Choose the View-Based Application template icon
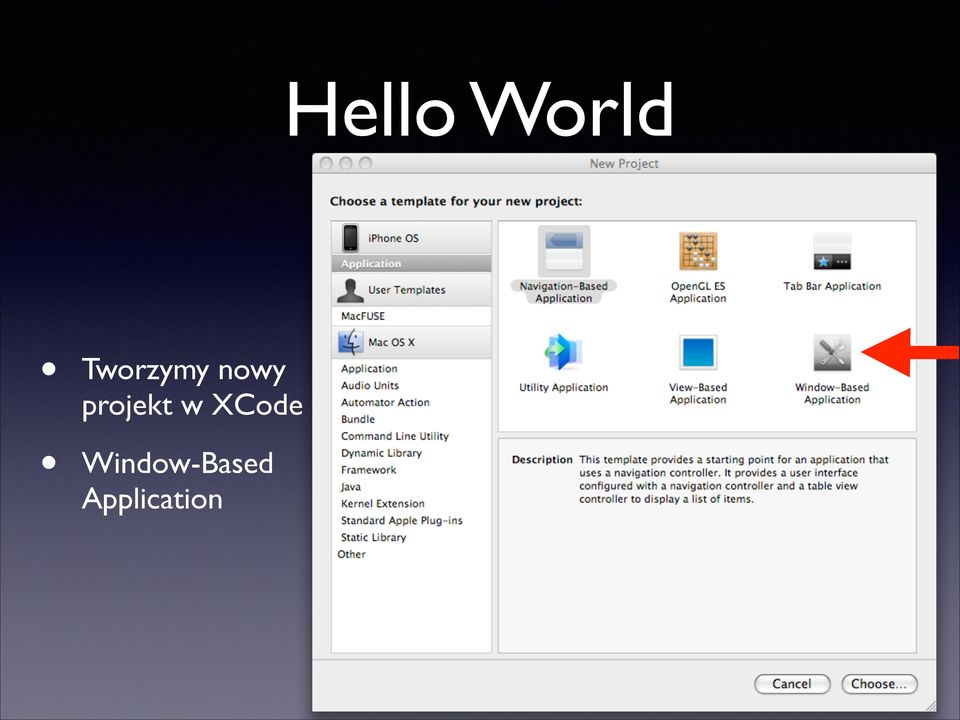Screen dimensions: 960x720 click(698, 352)
